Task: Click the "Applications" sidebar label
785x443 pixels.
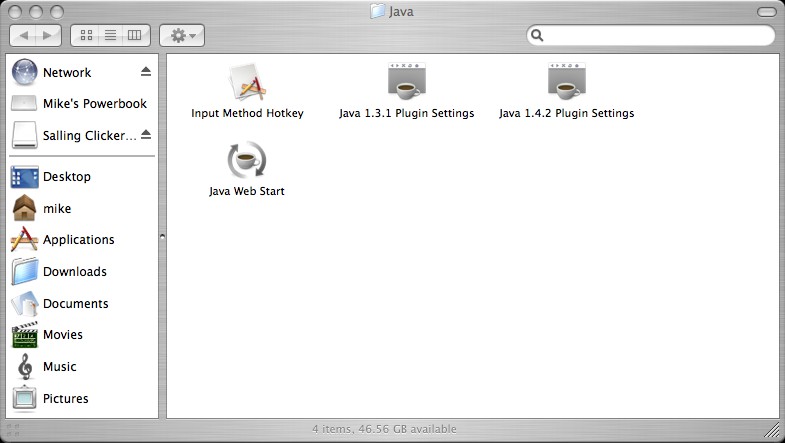Action: coord(79,240)
